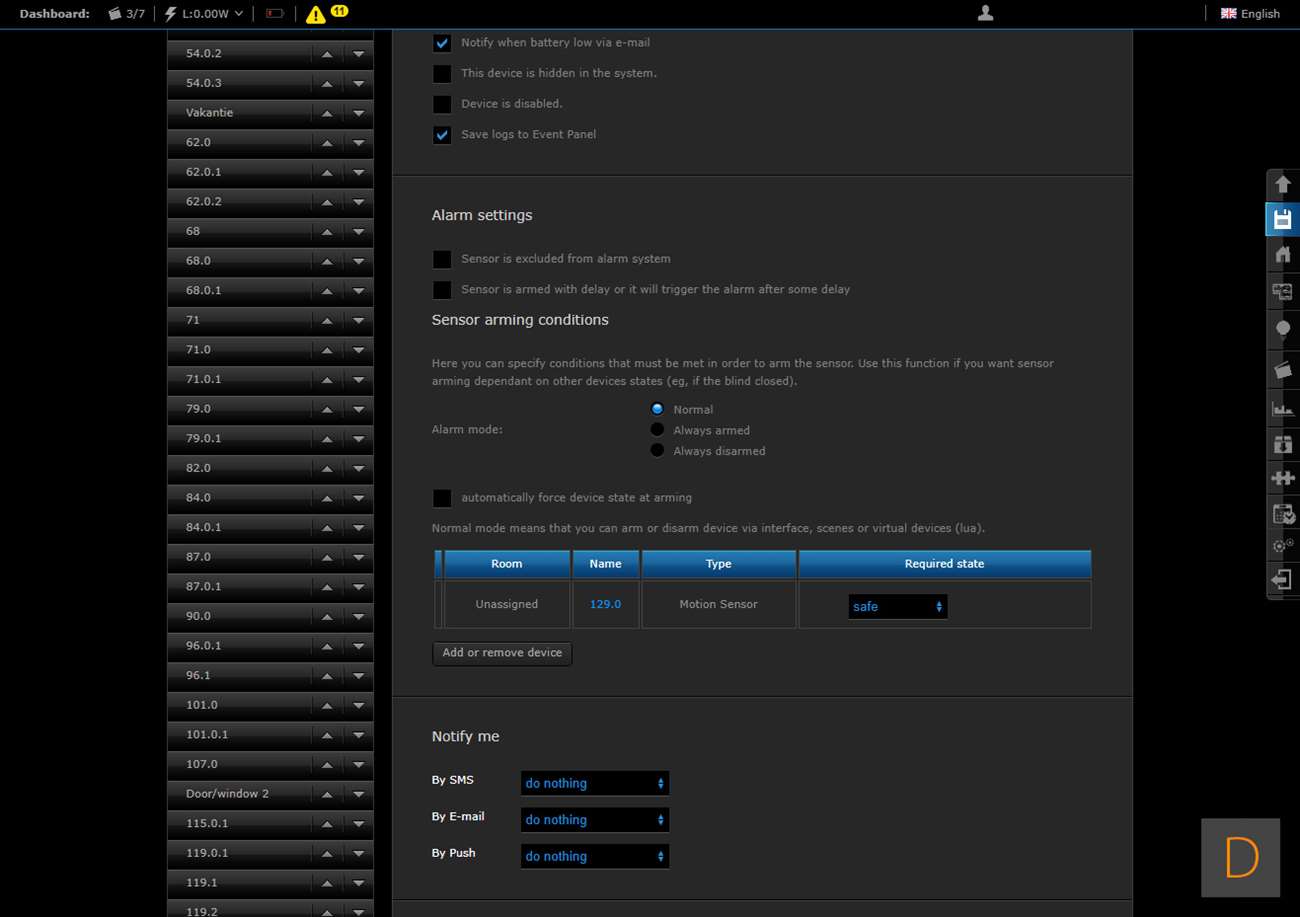
Task: Select the Vakantie item in device list
Action: click(240, 113)
